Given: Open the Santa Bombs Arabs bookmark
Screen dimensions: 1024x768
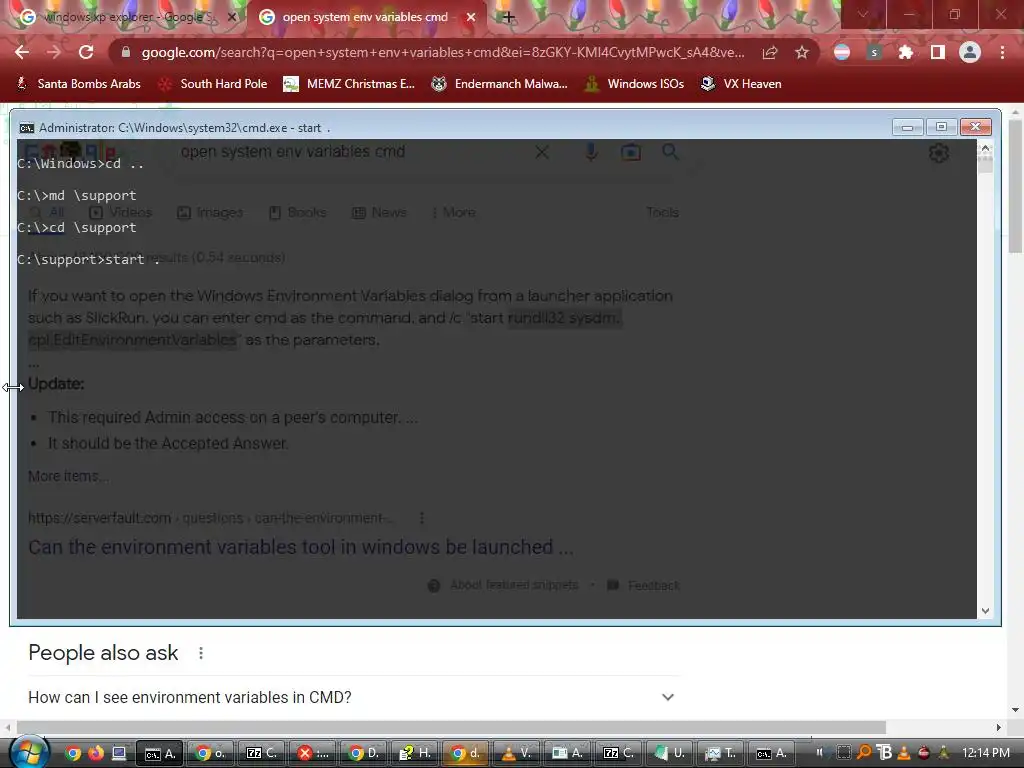Looking at the screenshot, I should (x=78, y=84).
